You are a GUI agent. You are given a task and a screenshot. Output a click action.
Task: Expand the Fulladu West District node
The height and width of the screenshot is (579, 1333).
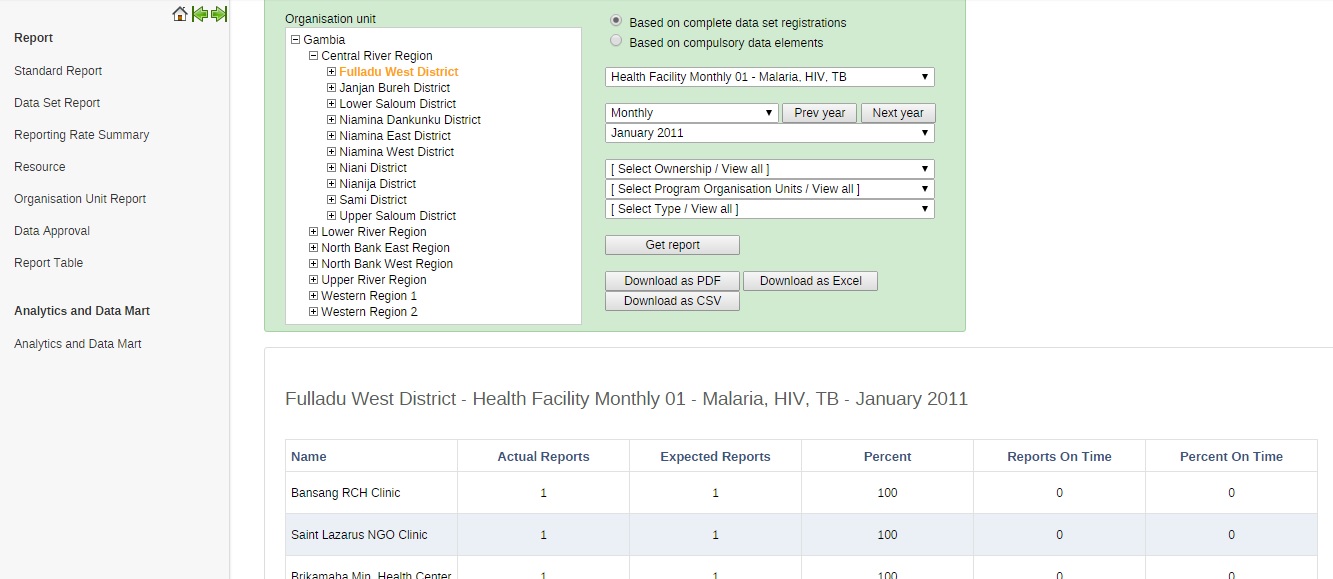point(331,72)
